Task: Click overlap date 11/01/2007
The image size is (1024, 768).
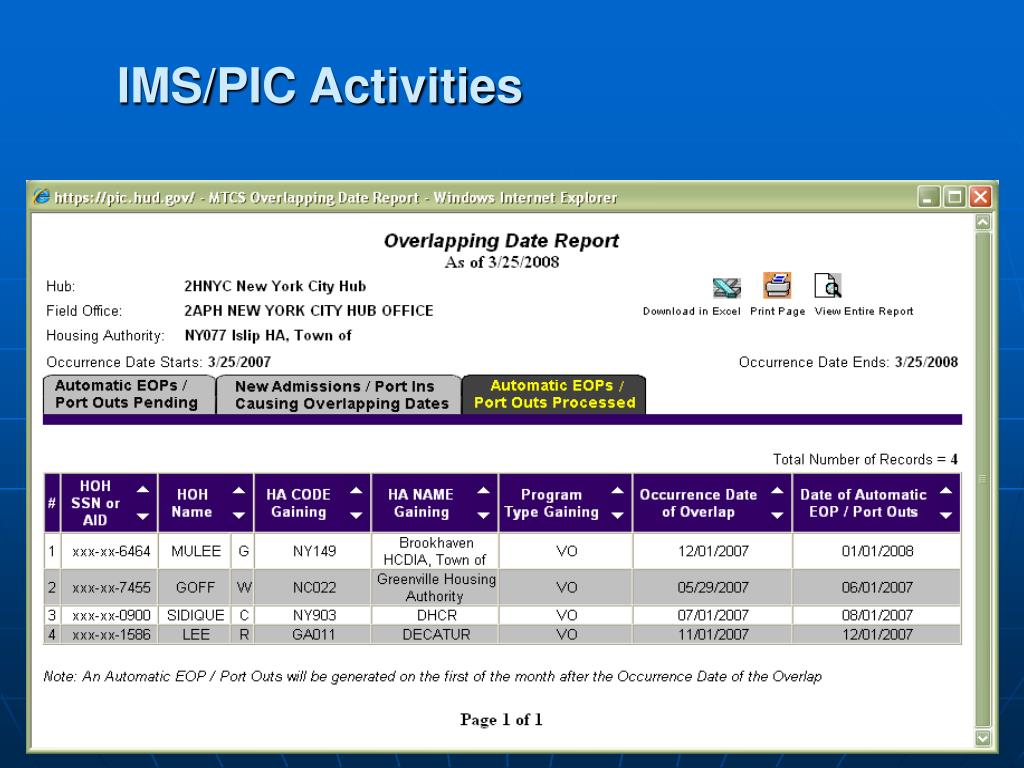Action: 713,634
